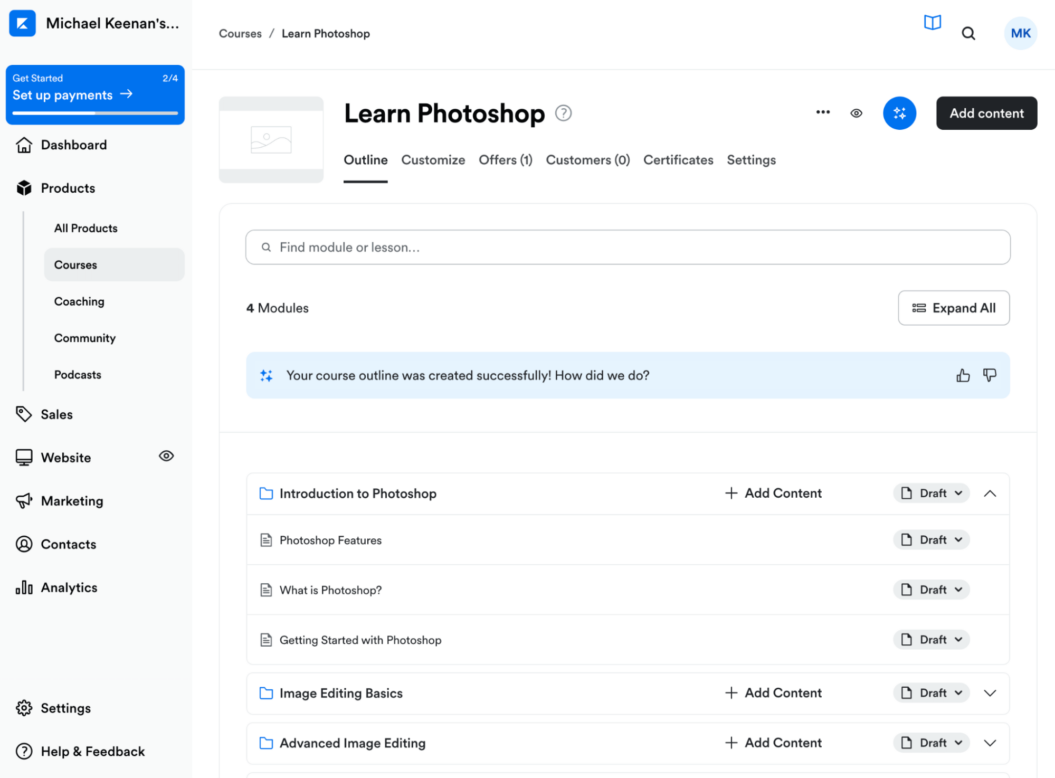Switch to the Offers (1) tab
The width and height of the screenshot is (1055, 778).
pyautogui.click(x=505, y=160)
